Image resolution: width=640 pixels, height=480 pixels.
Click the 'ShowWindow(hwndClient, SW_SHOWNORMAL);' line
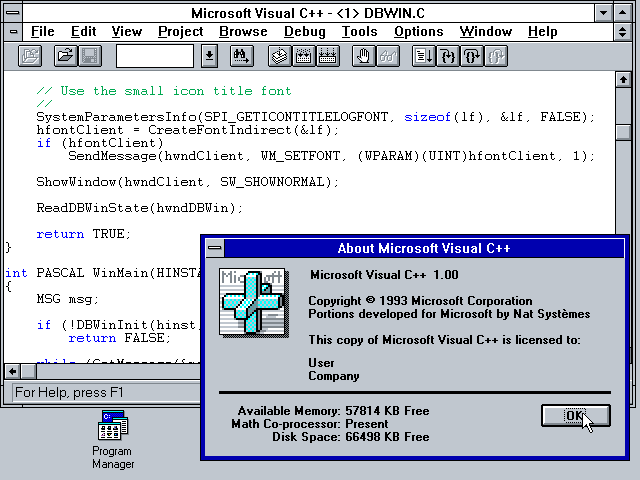tap(187, 182)
